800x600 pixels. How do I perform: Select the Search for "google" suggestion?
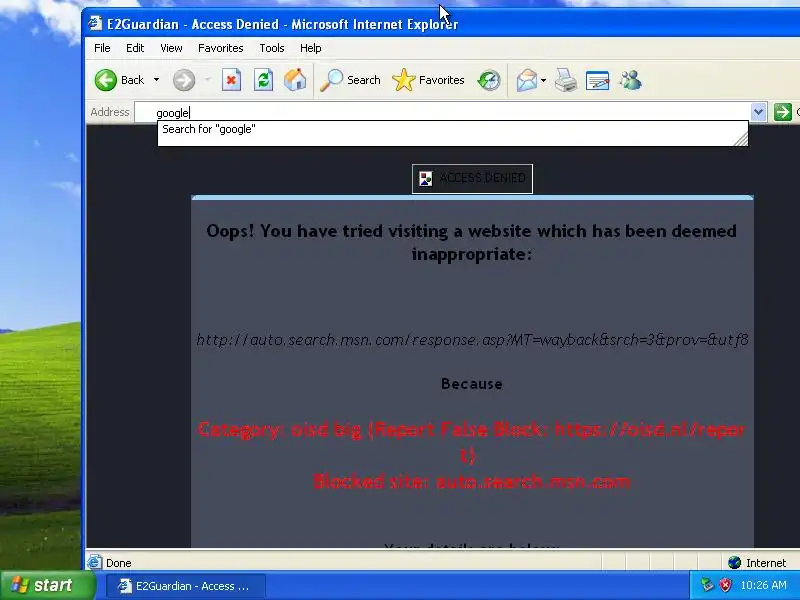(x=452, y=130)
